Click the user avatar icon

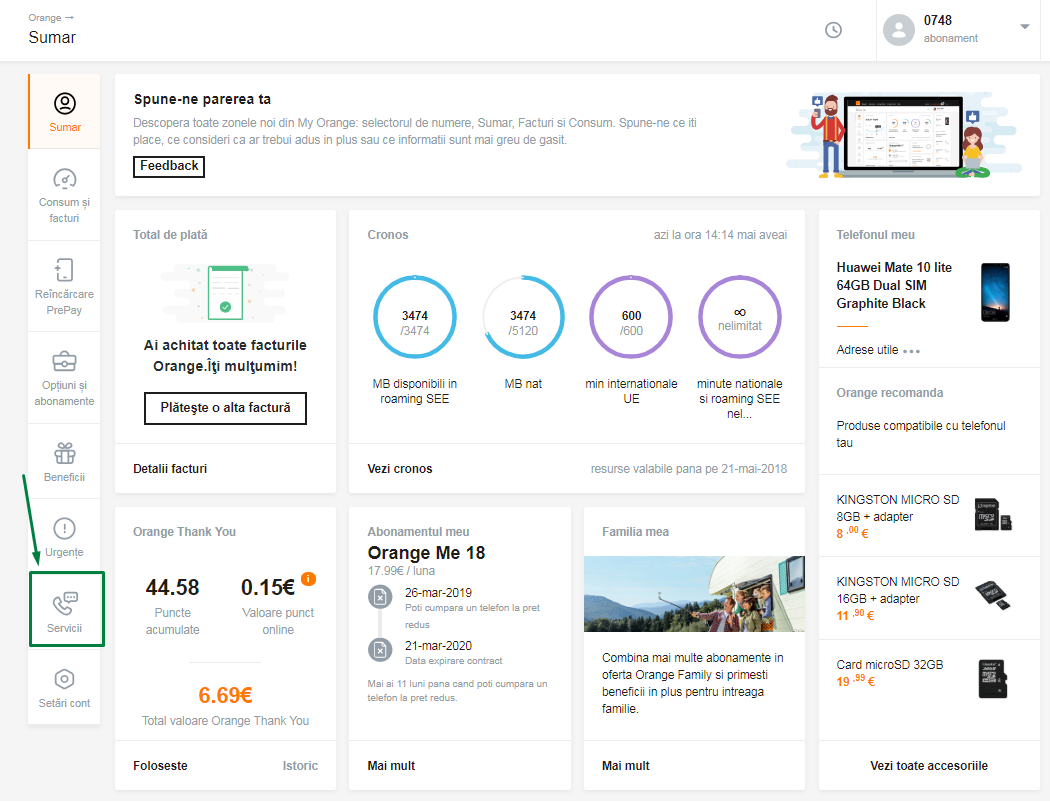tap(899, 30)
